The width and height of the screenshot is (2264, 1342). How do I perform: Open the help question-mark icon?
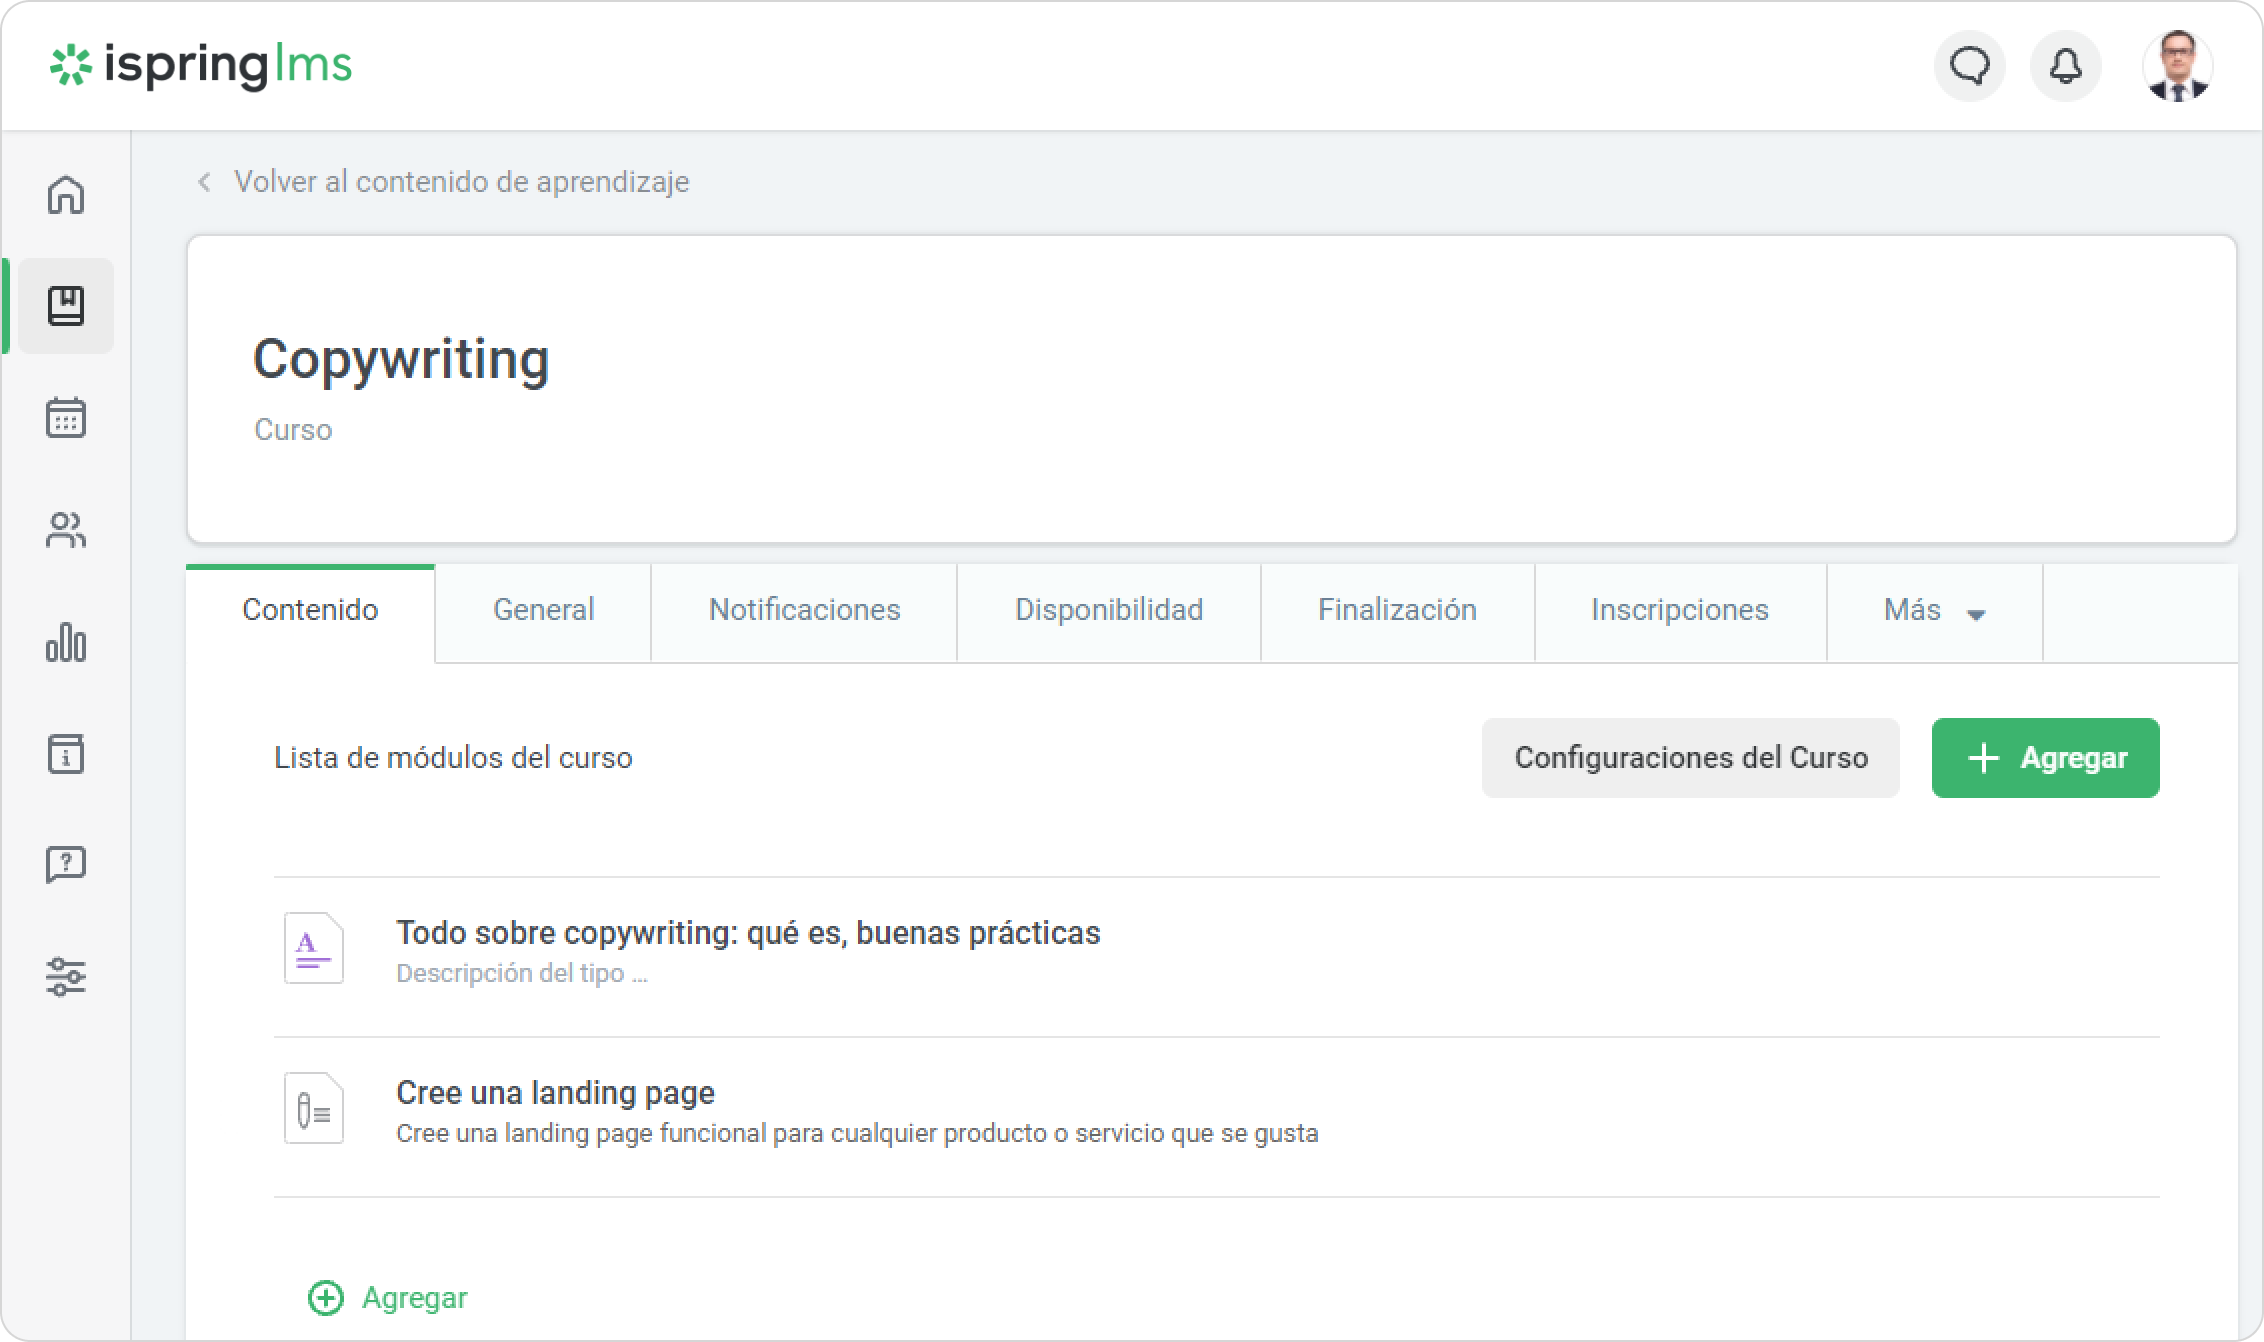point(66,864)
